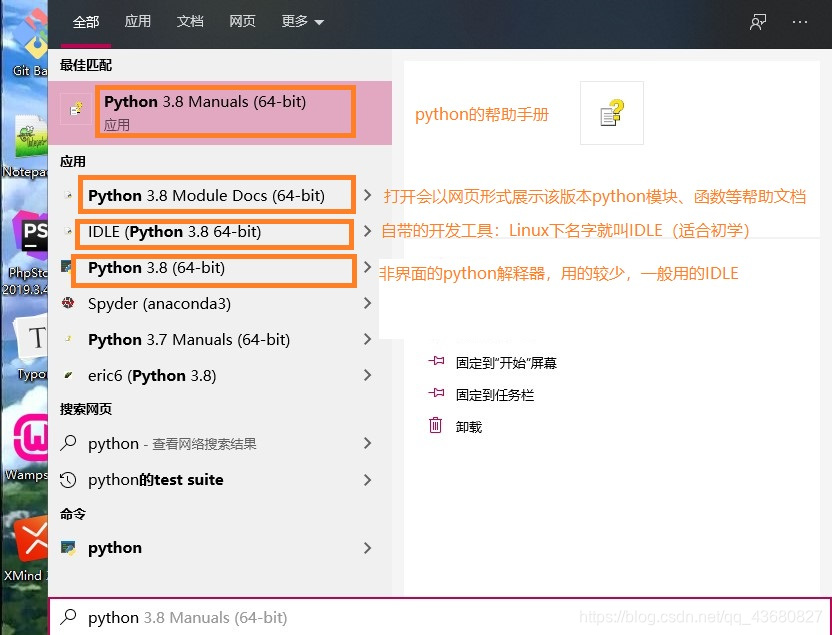Viewport: 832px width, 635px height.
Task: Expand the IDLE result chevron
Action: point(367,231)
